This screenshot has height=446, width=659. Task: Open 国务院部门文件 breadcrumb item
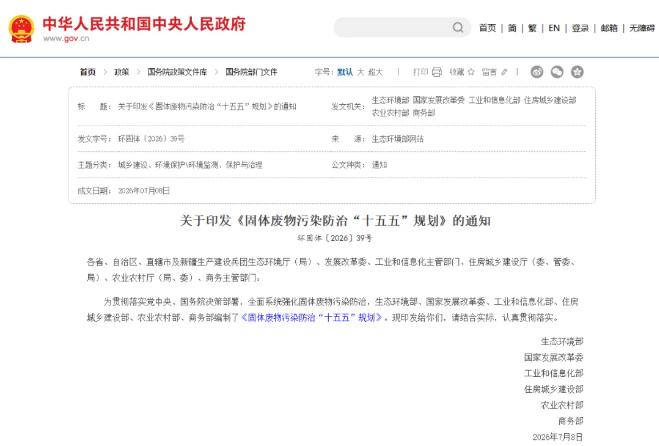coord(251,72)
